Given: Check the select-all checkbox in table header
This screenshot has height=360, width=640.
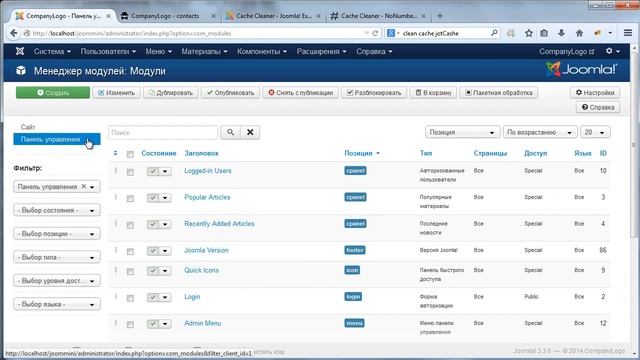Looking at the screenshot, I should (130, 154).
